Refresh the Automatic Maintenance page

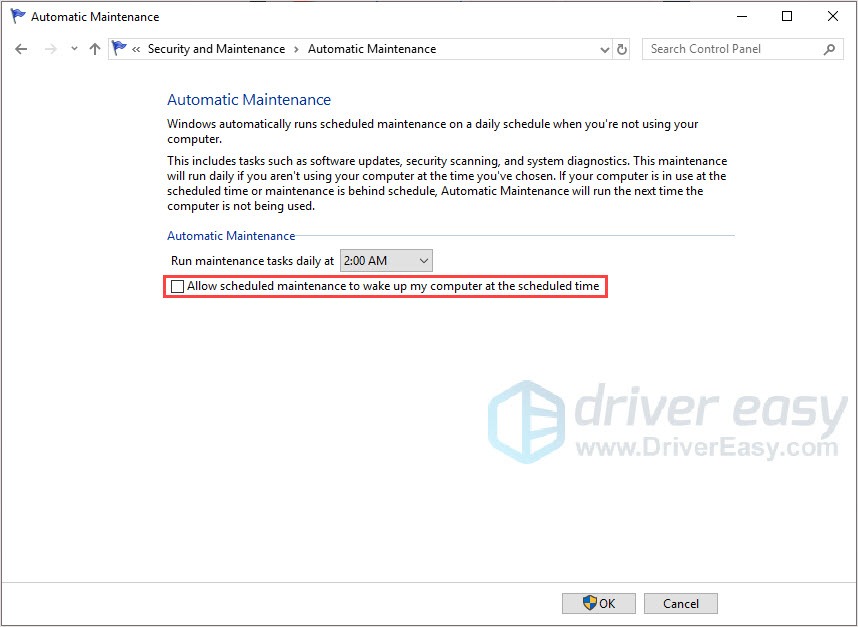pyautogui.click(x=622, y=49)
